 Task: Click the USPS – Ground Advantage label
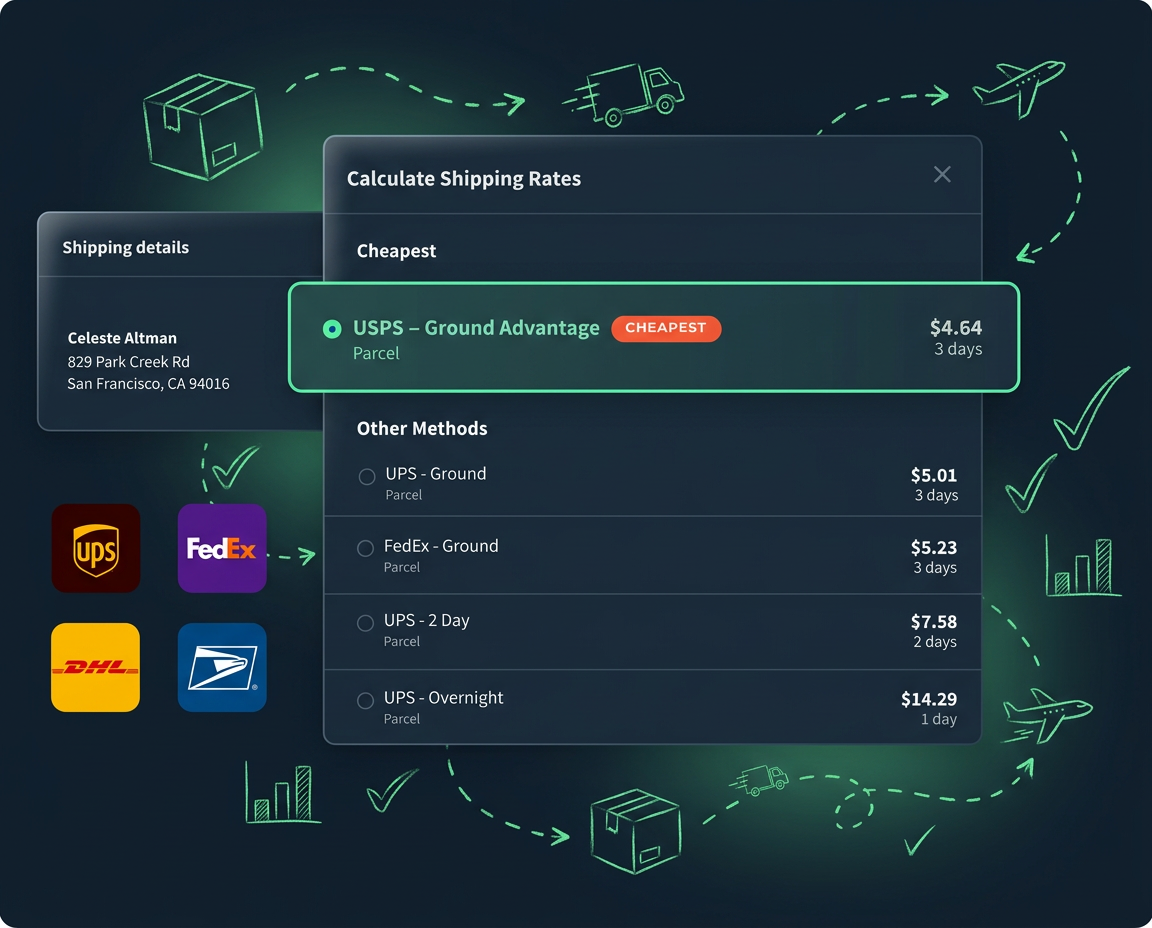pyautogui.click(x=476, y=328)
